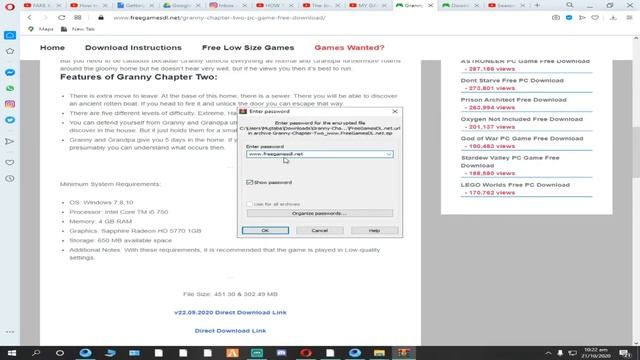This screenshot has width=640, height=360.
Task: Open My Flow arrow icon in sidebar
Action: pos(10,141)
